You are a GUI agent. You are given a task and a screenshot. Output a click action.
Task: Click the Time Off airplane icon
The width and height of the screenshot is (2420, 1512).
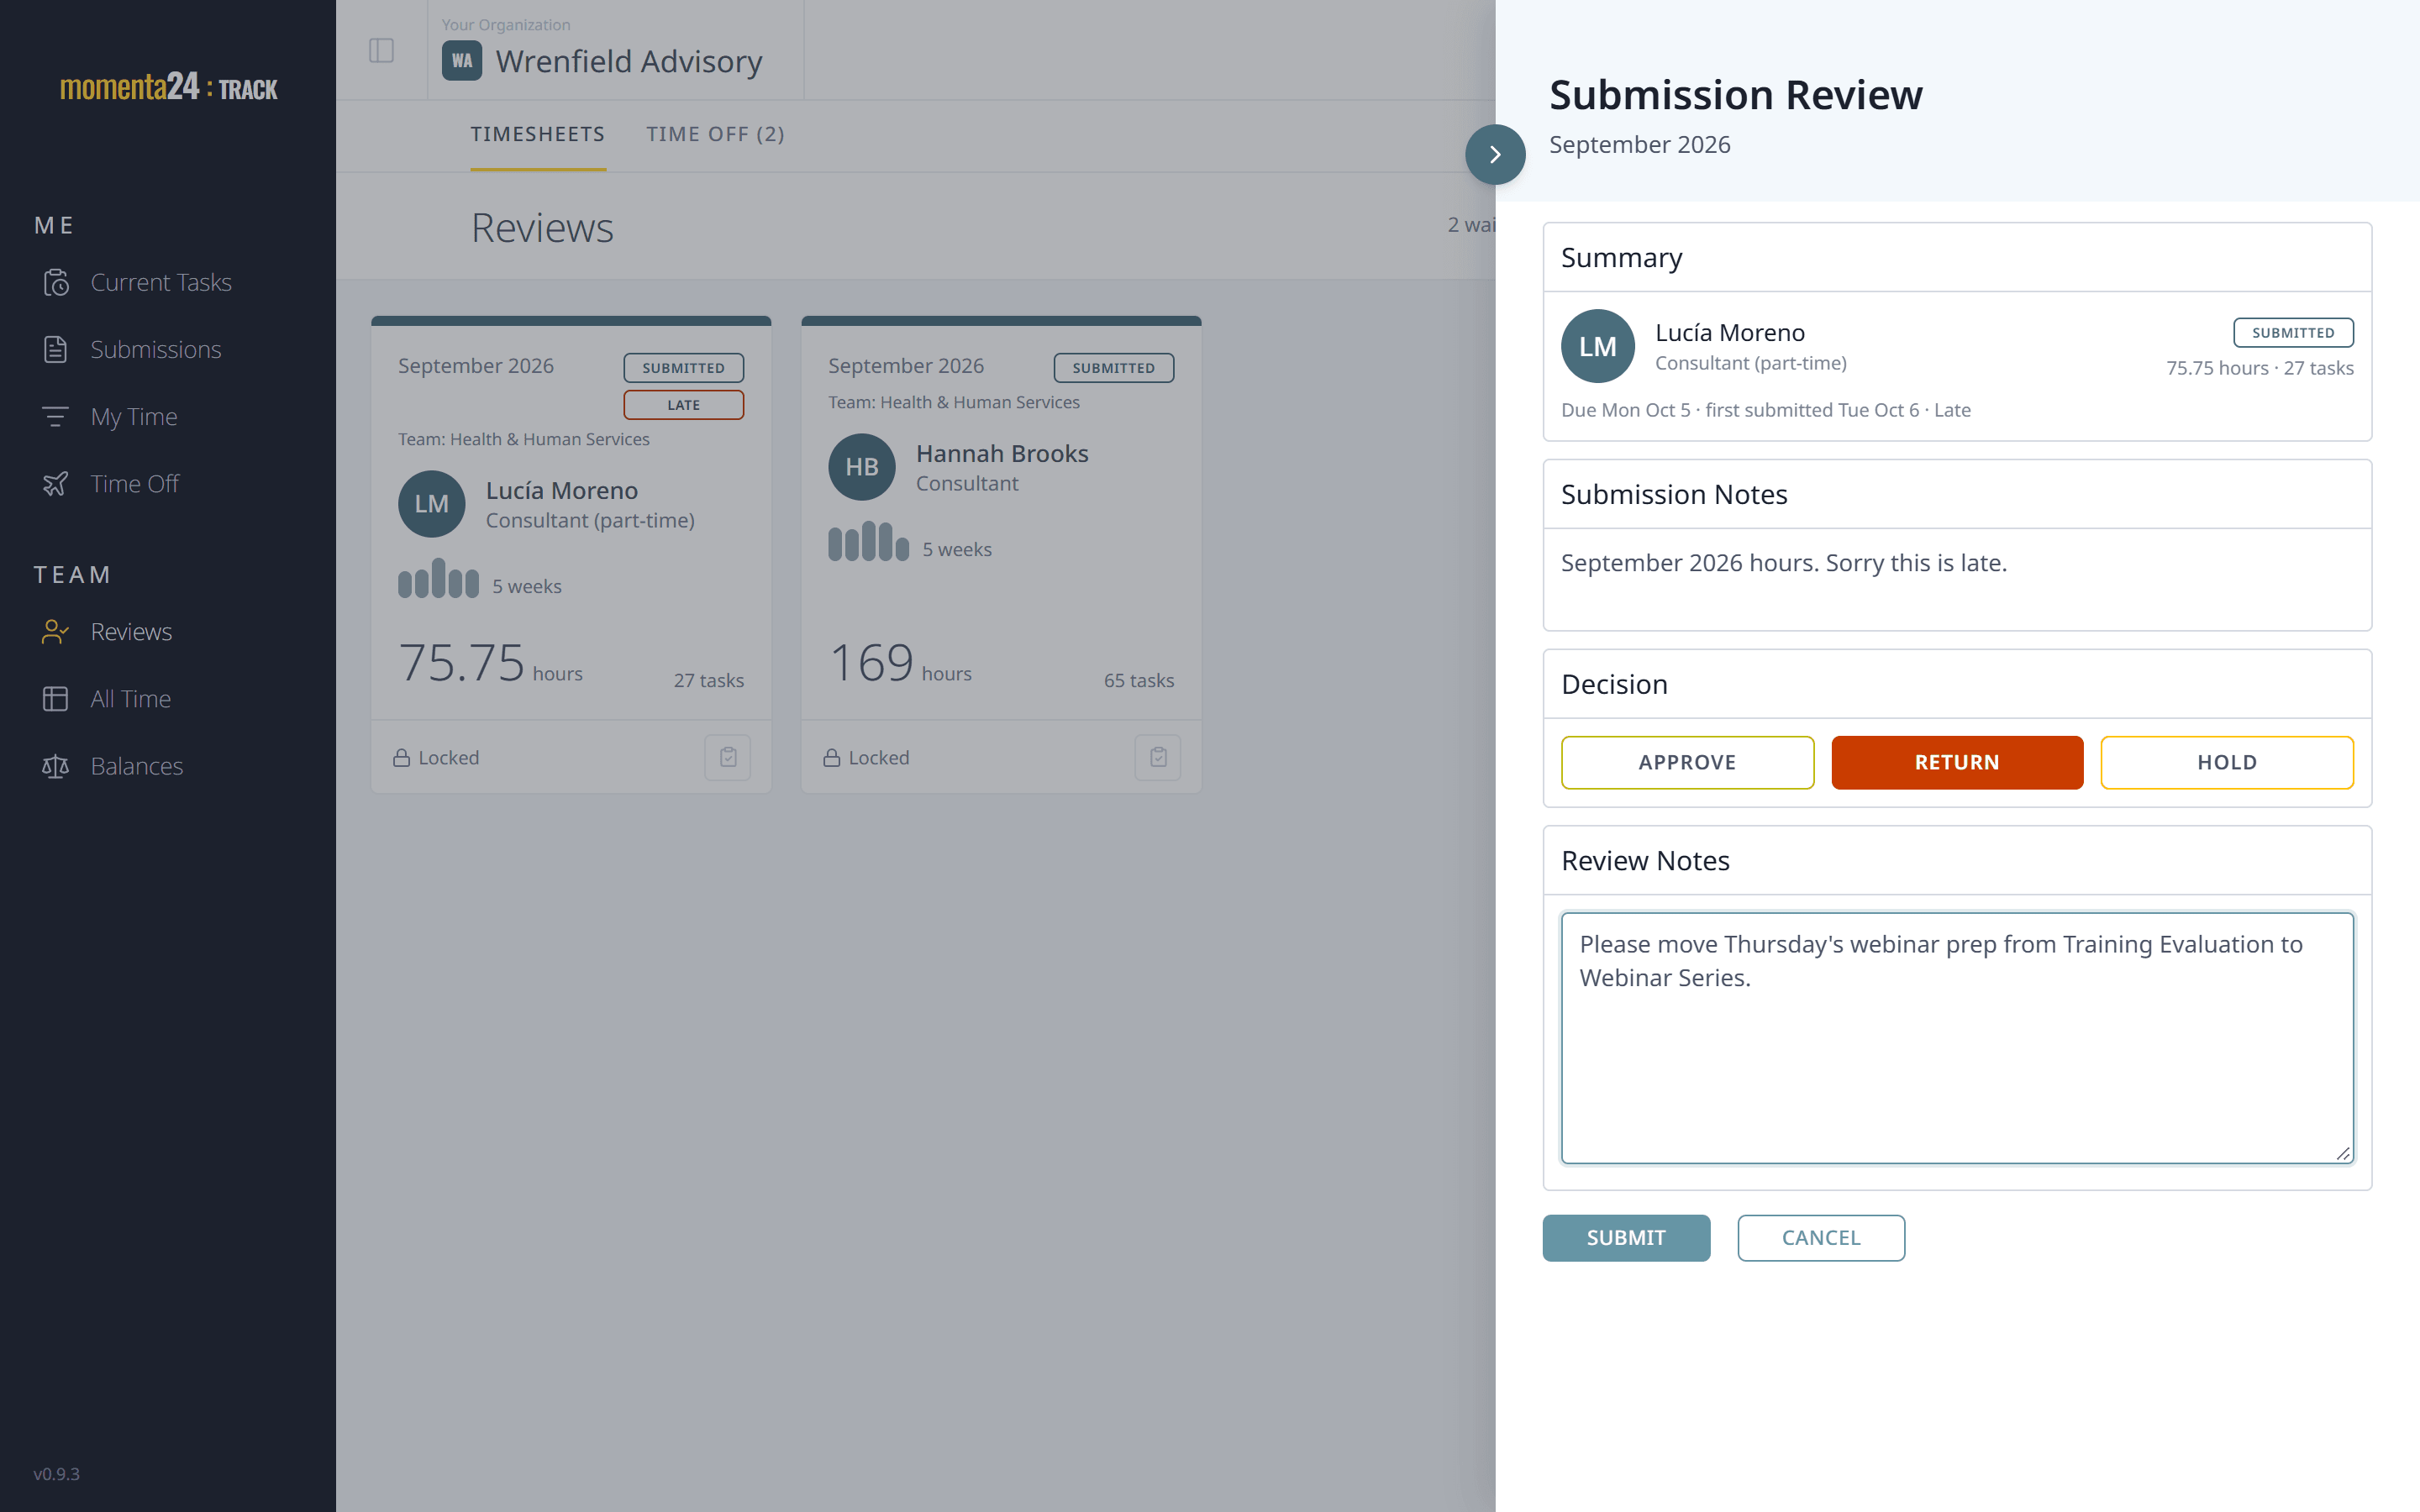click(x=56, y=484)
